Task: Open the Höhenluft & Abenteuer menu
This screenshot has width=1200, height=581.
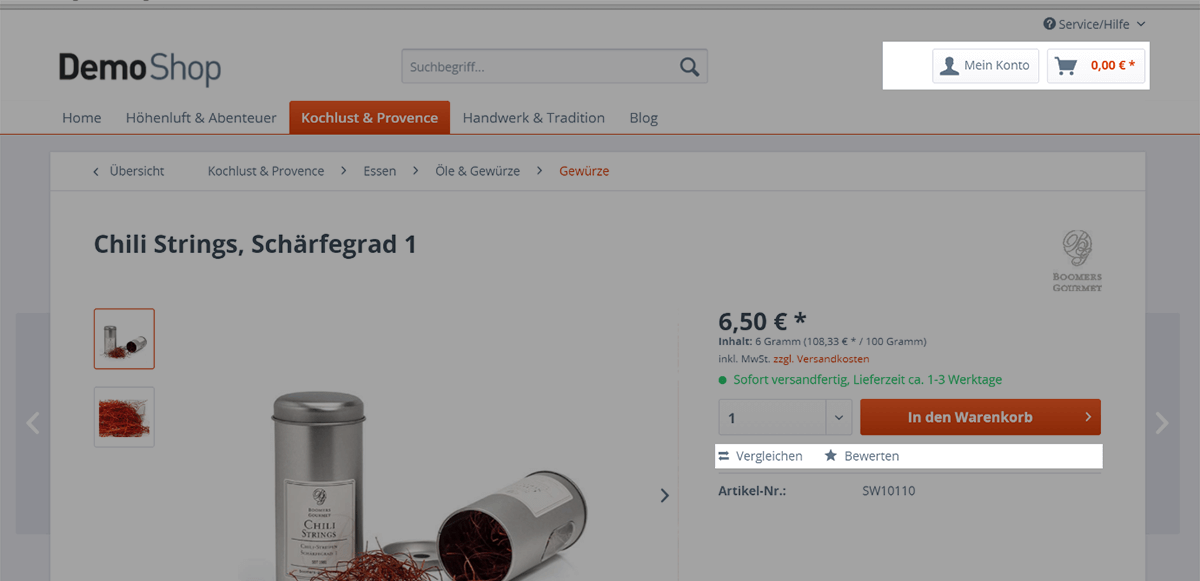Action: (x=201, y=118)
